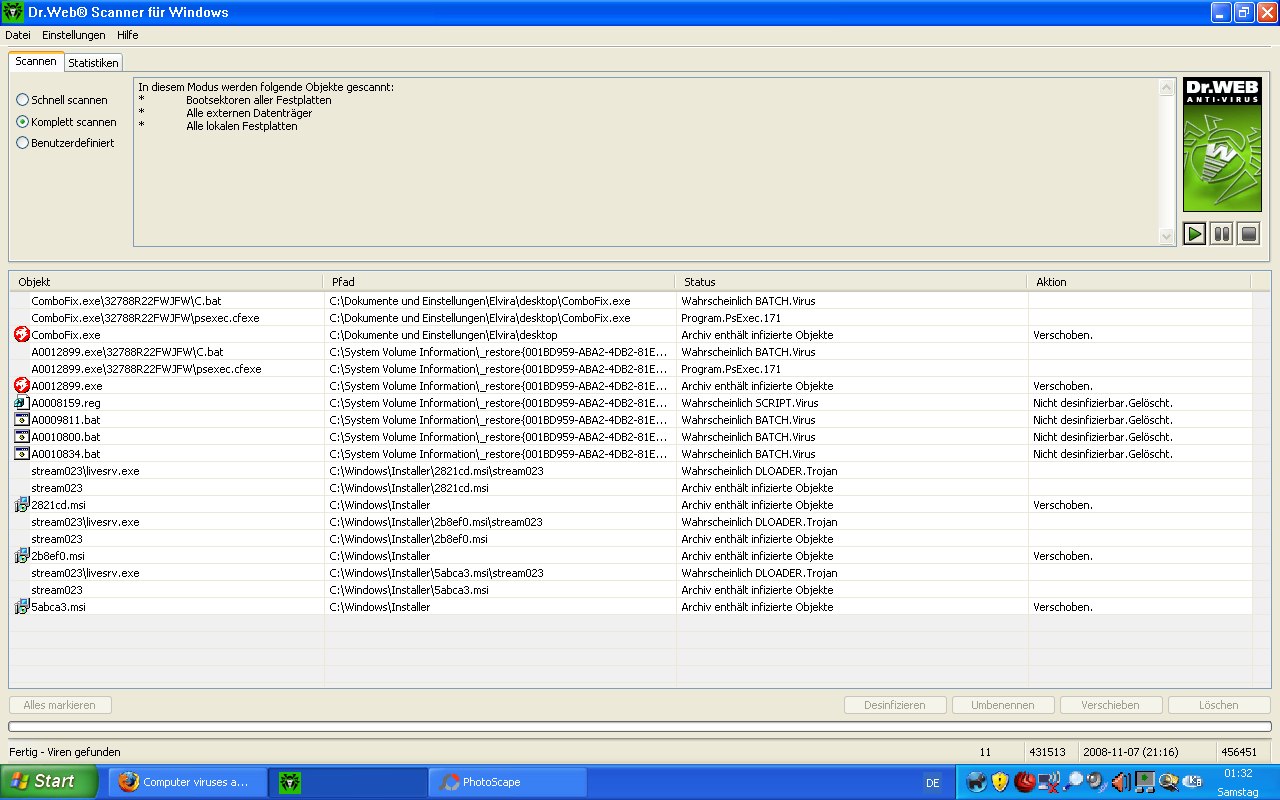Click the Verschieben button

[1111, 705]
